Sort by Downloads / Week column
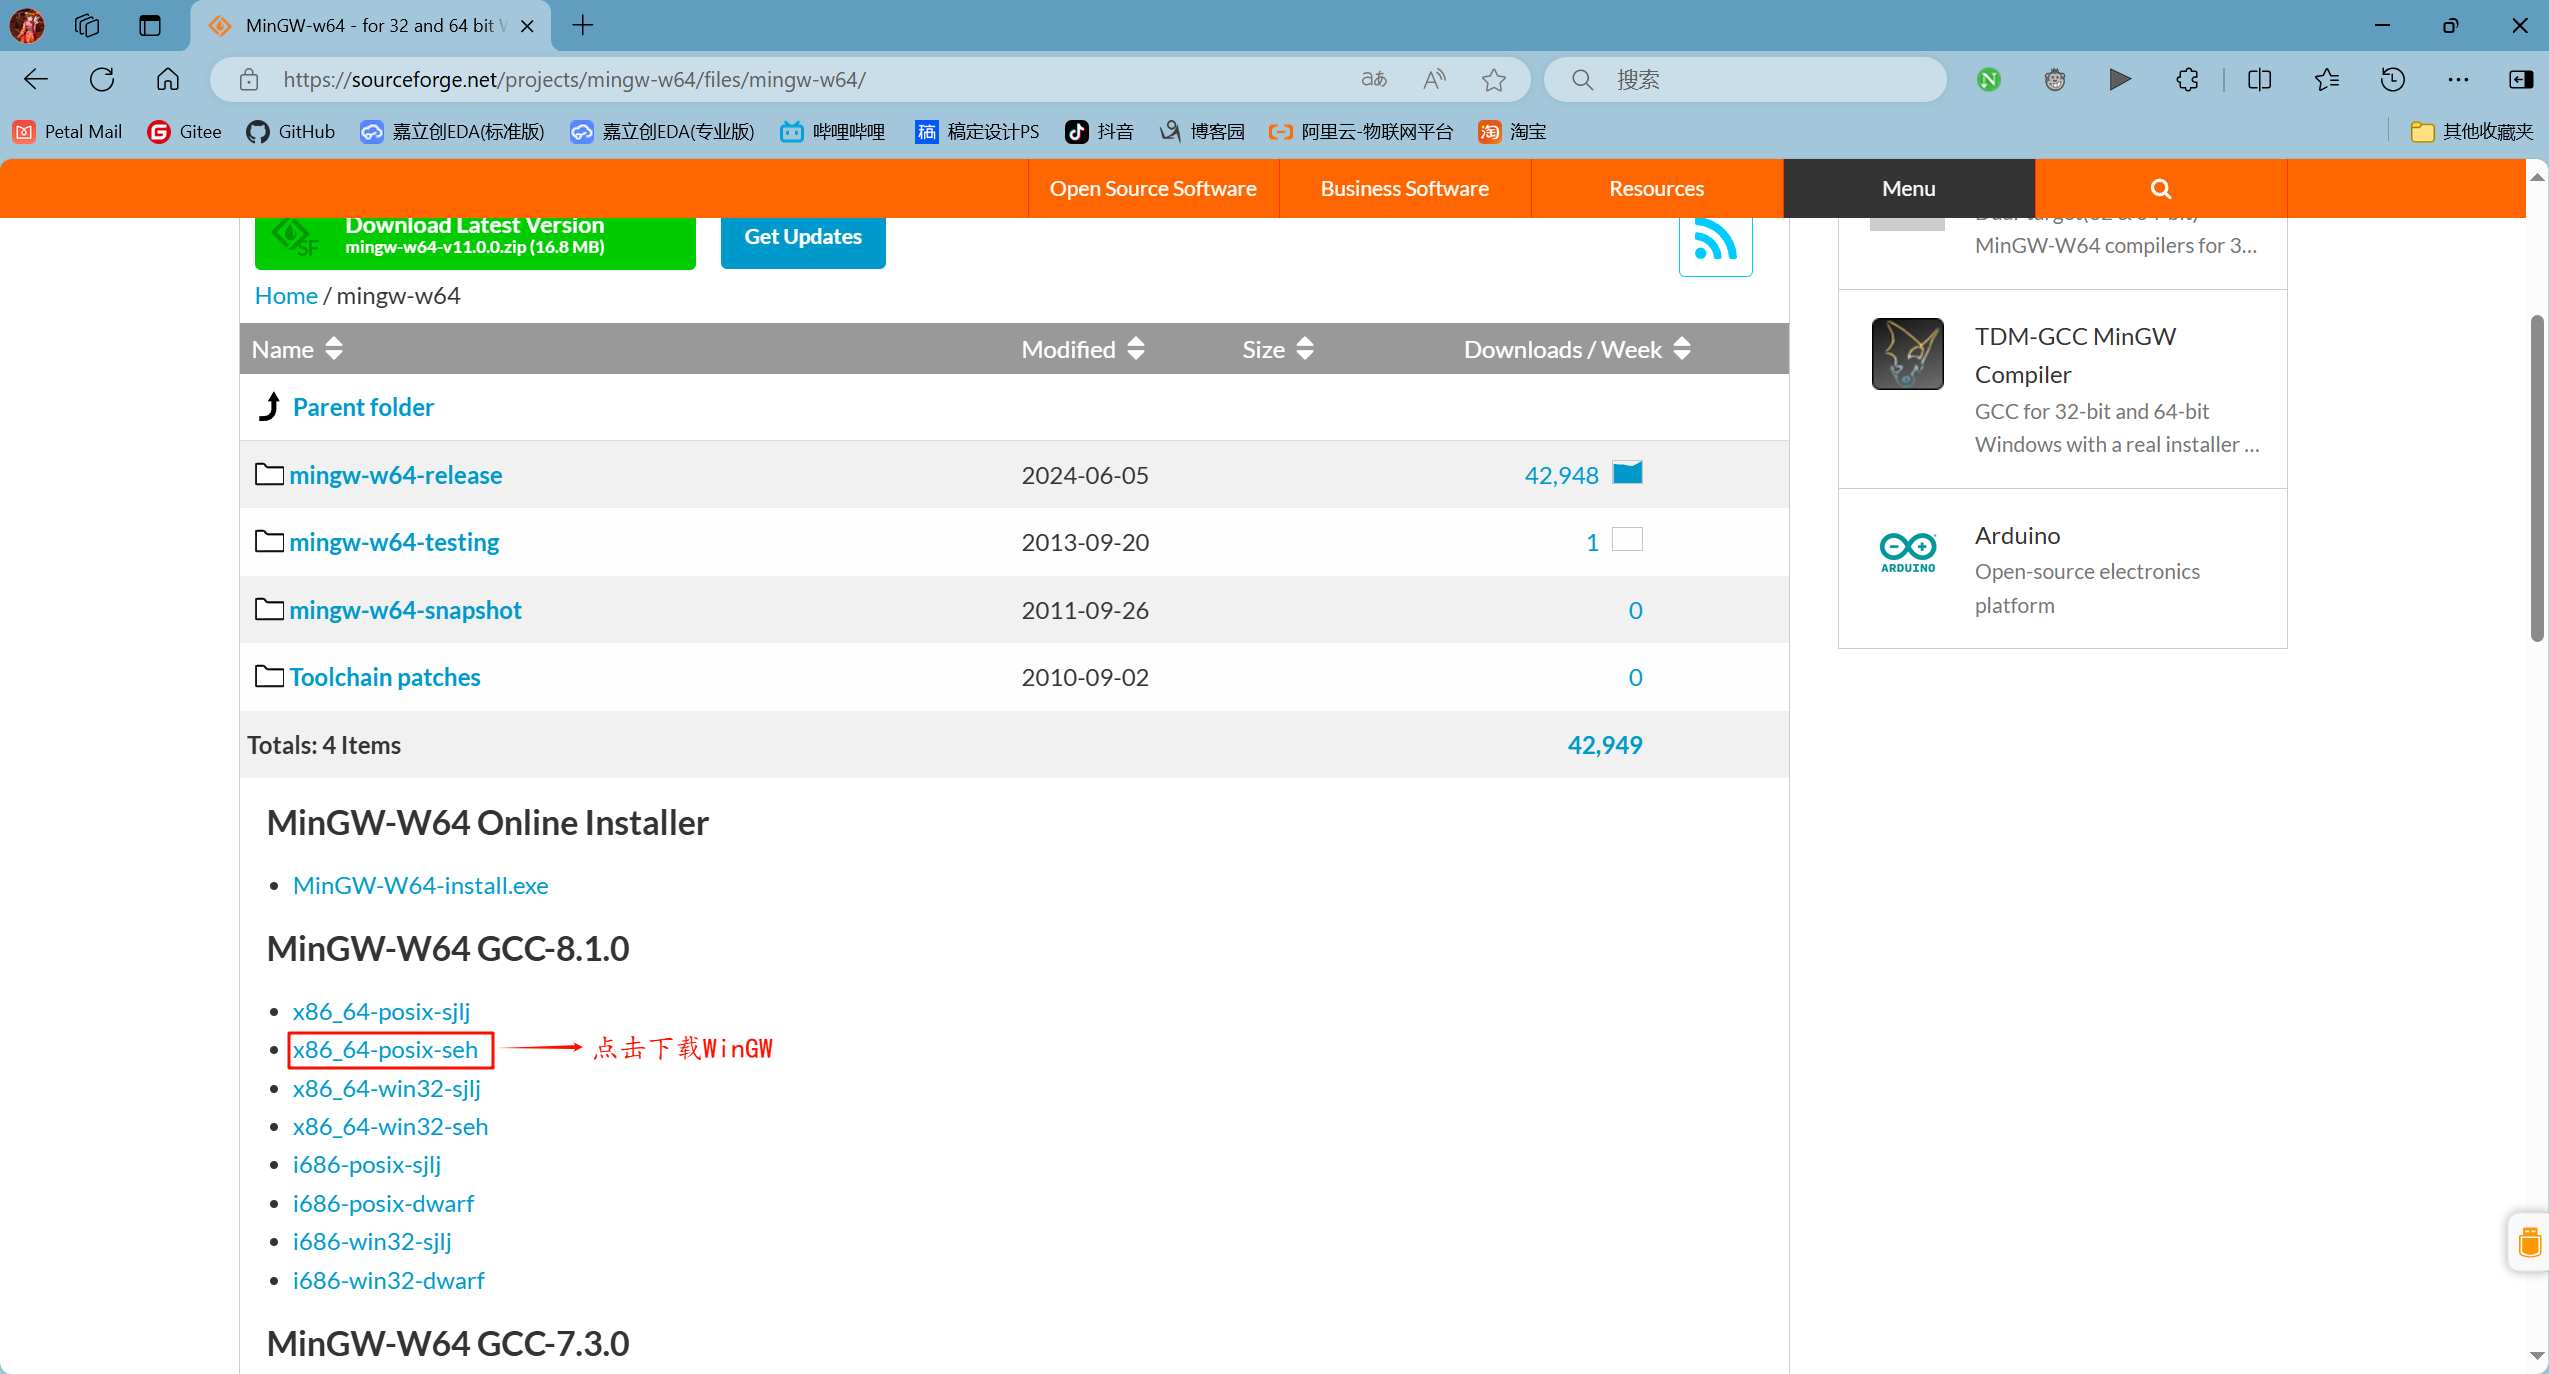Screen dimensions: 2549x1374 pos(1577,349)
